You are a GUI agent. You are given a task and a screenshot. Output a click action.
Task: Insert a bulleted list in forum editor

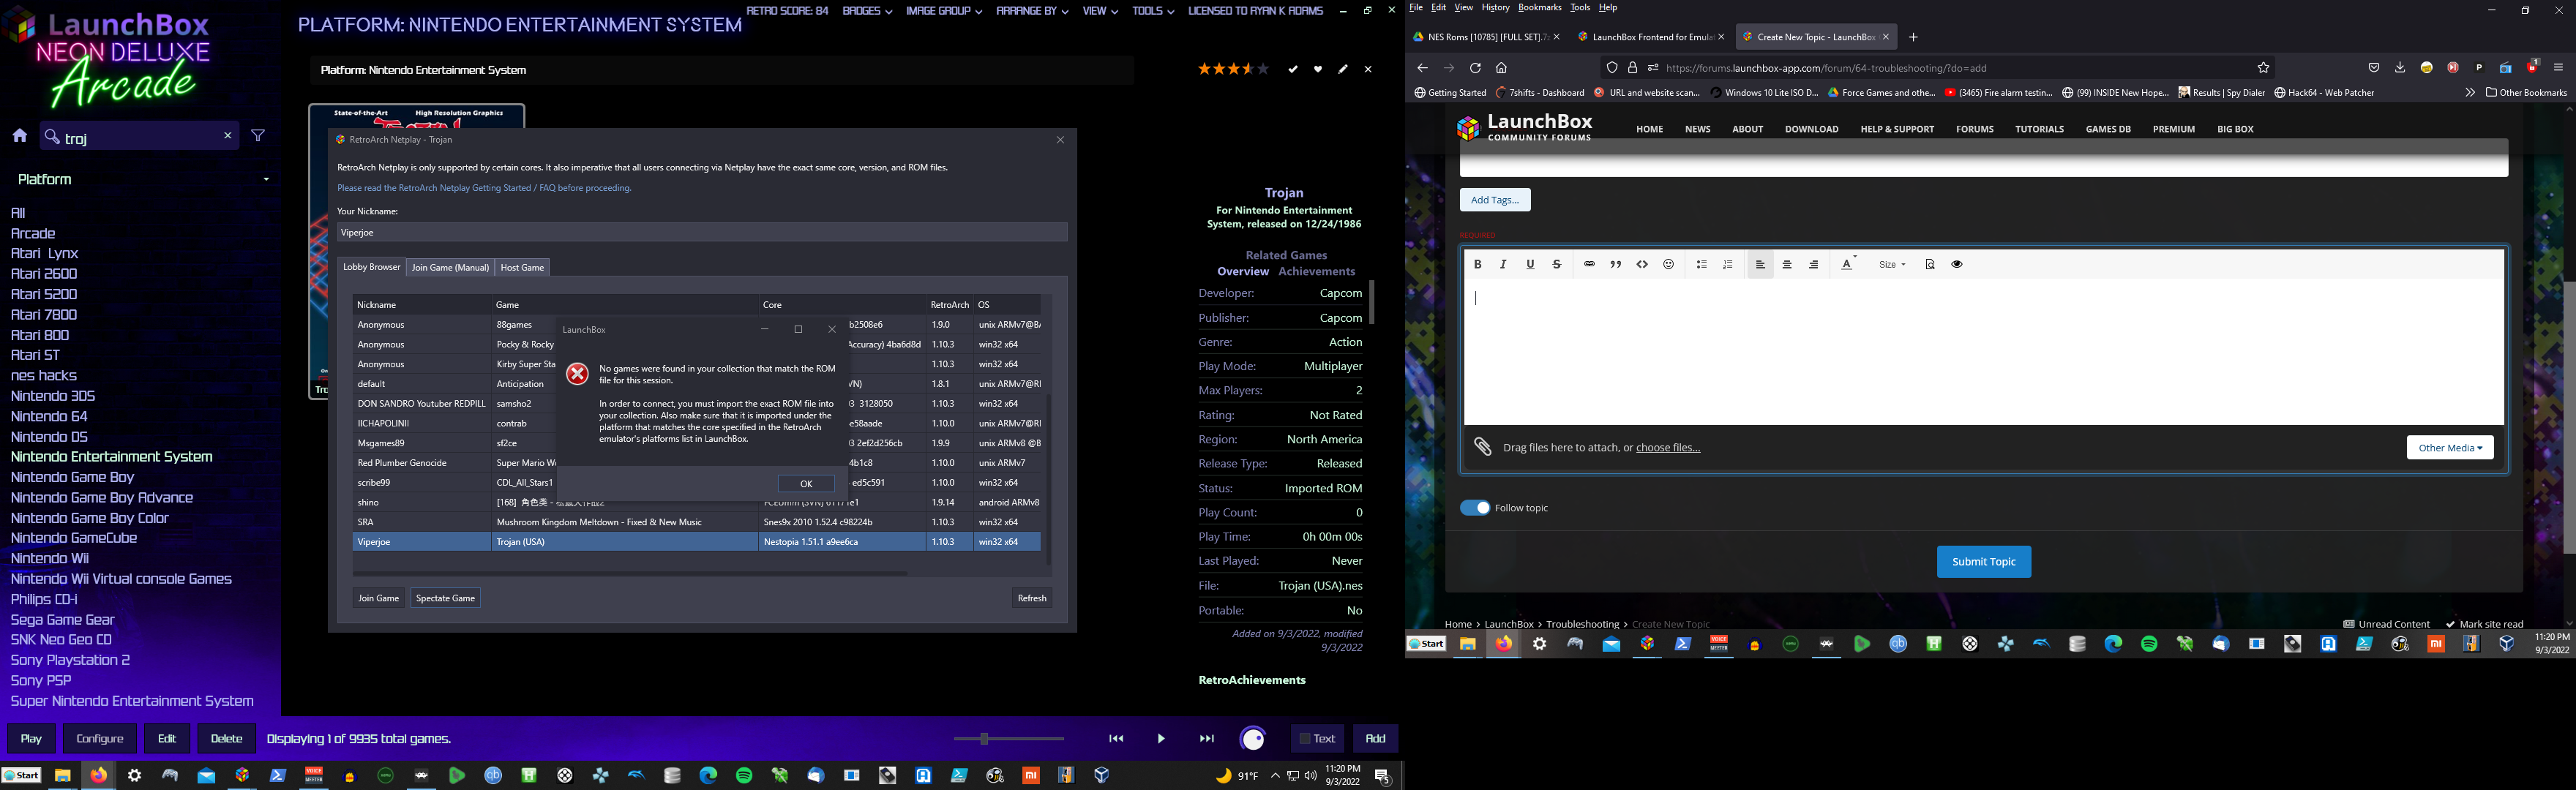[1702, 265]
